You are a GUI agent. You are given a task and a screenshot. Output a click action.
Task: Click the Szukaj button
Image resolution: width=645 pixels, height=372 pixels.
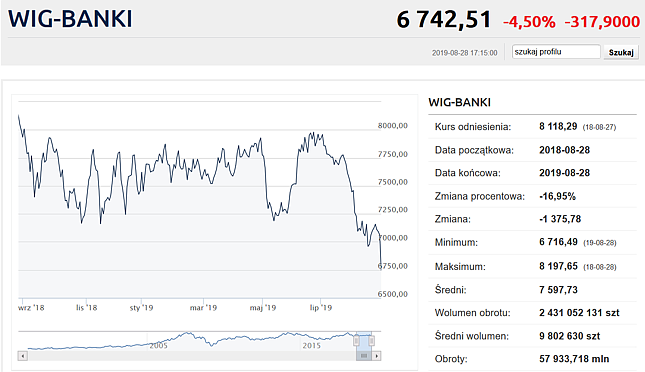point(621,52)
